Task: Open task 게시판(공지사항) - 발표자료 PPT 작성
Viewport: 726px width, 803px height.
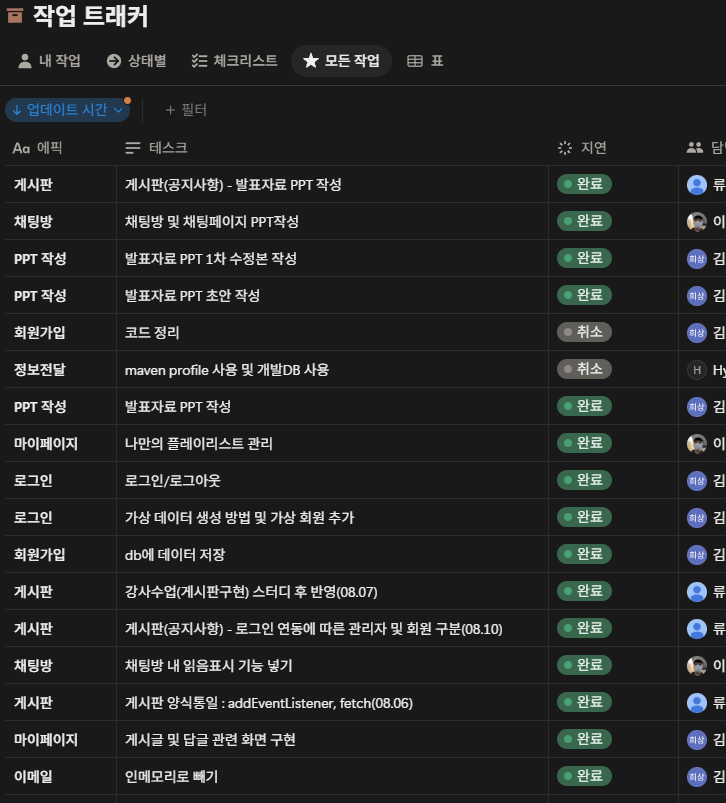Action: pyautogui.click(x=233, y=185)
